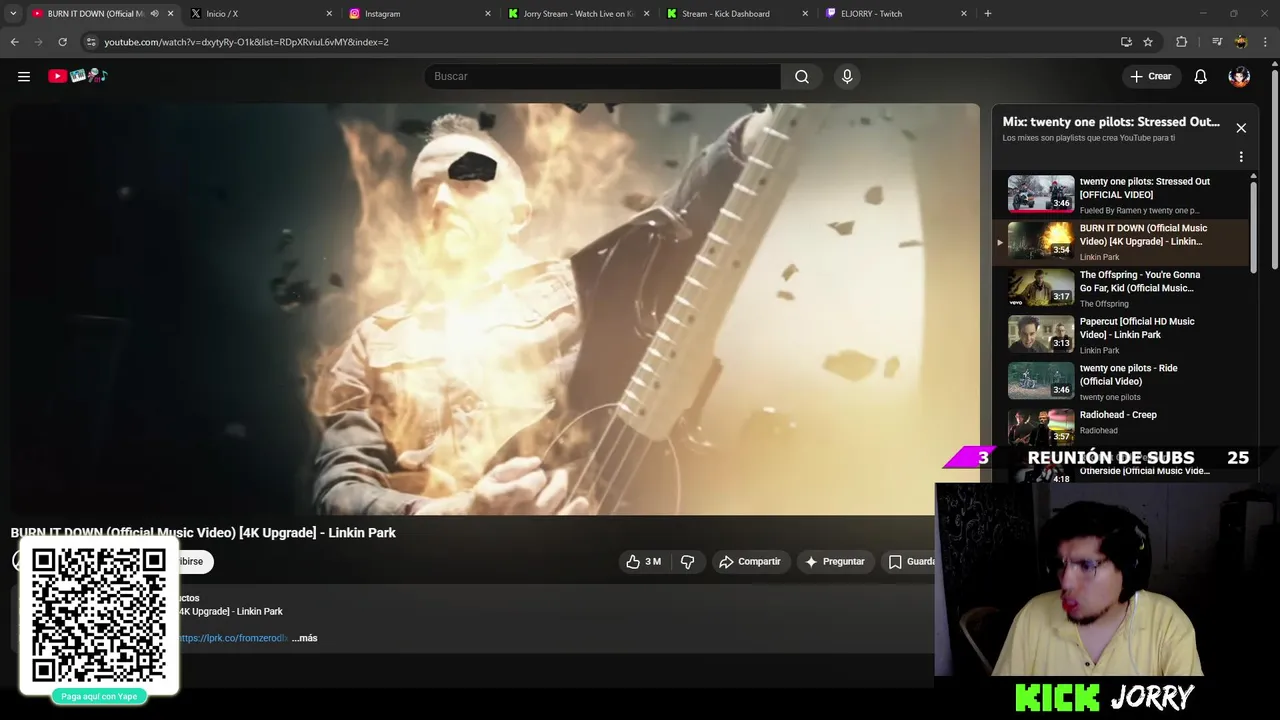
Task: Close the Jorry Stream Kick tab
Action: click(647, 14)
